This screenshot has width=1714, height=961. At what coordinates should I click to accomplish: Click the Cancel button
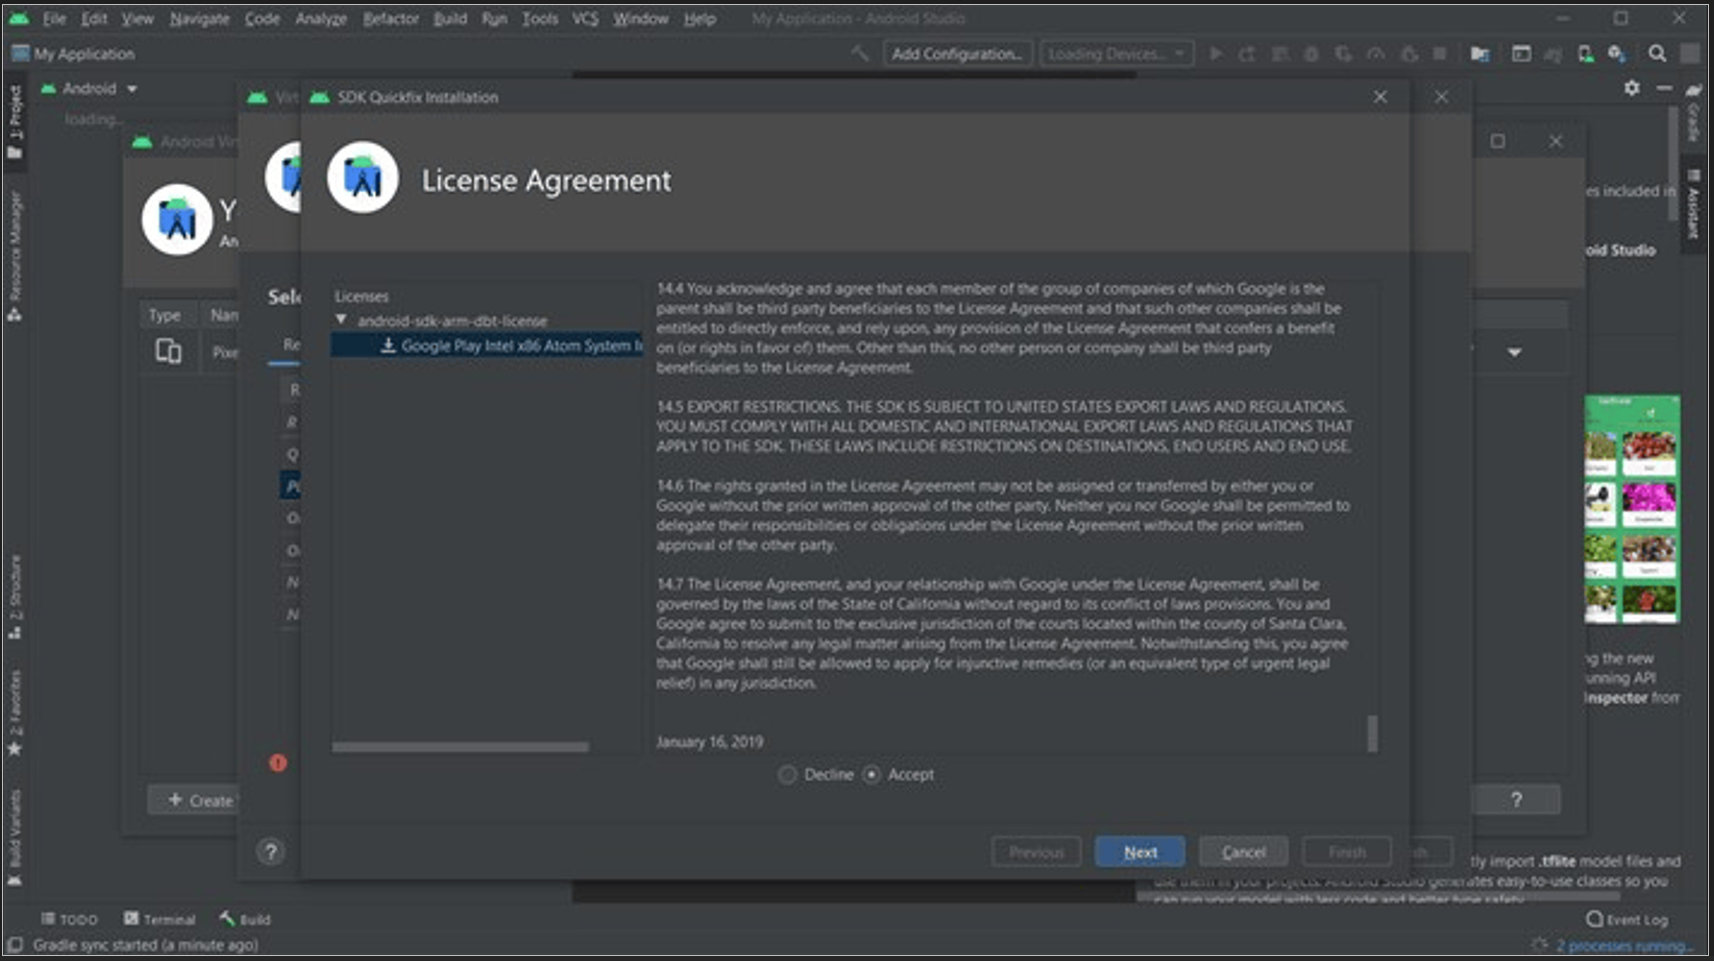(1243, 852)
